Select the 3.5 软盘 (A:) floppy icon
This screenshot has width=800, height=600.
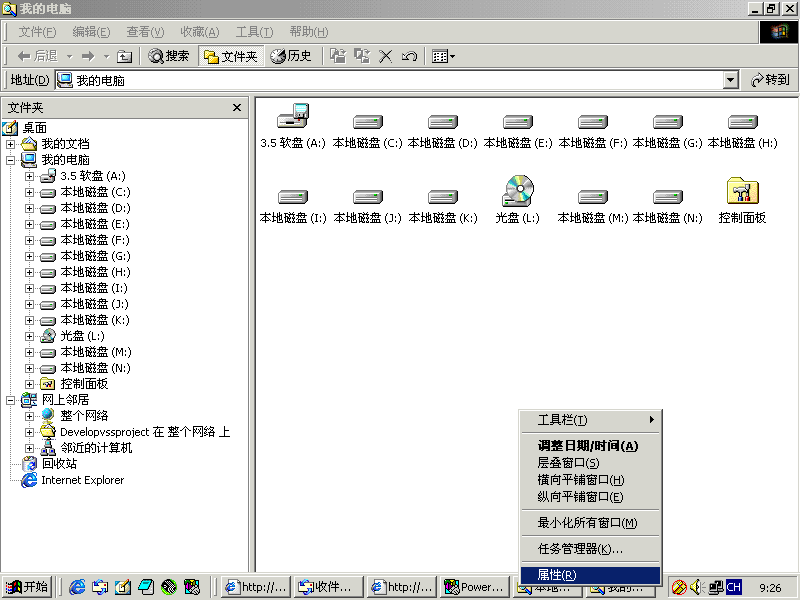[293, 118]
